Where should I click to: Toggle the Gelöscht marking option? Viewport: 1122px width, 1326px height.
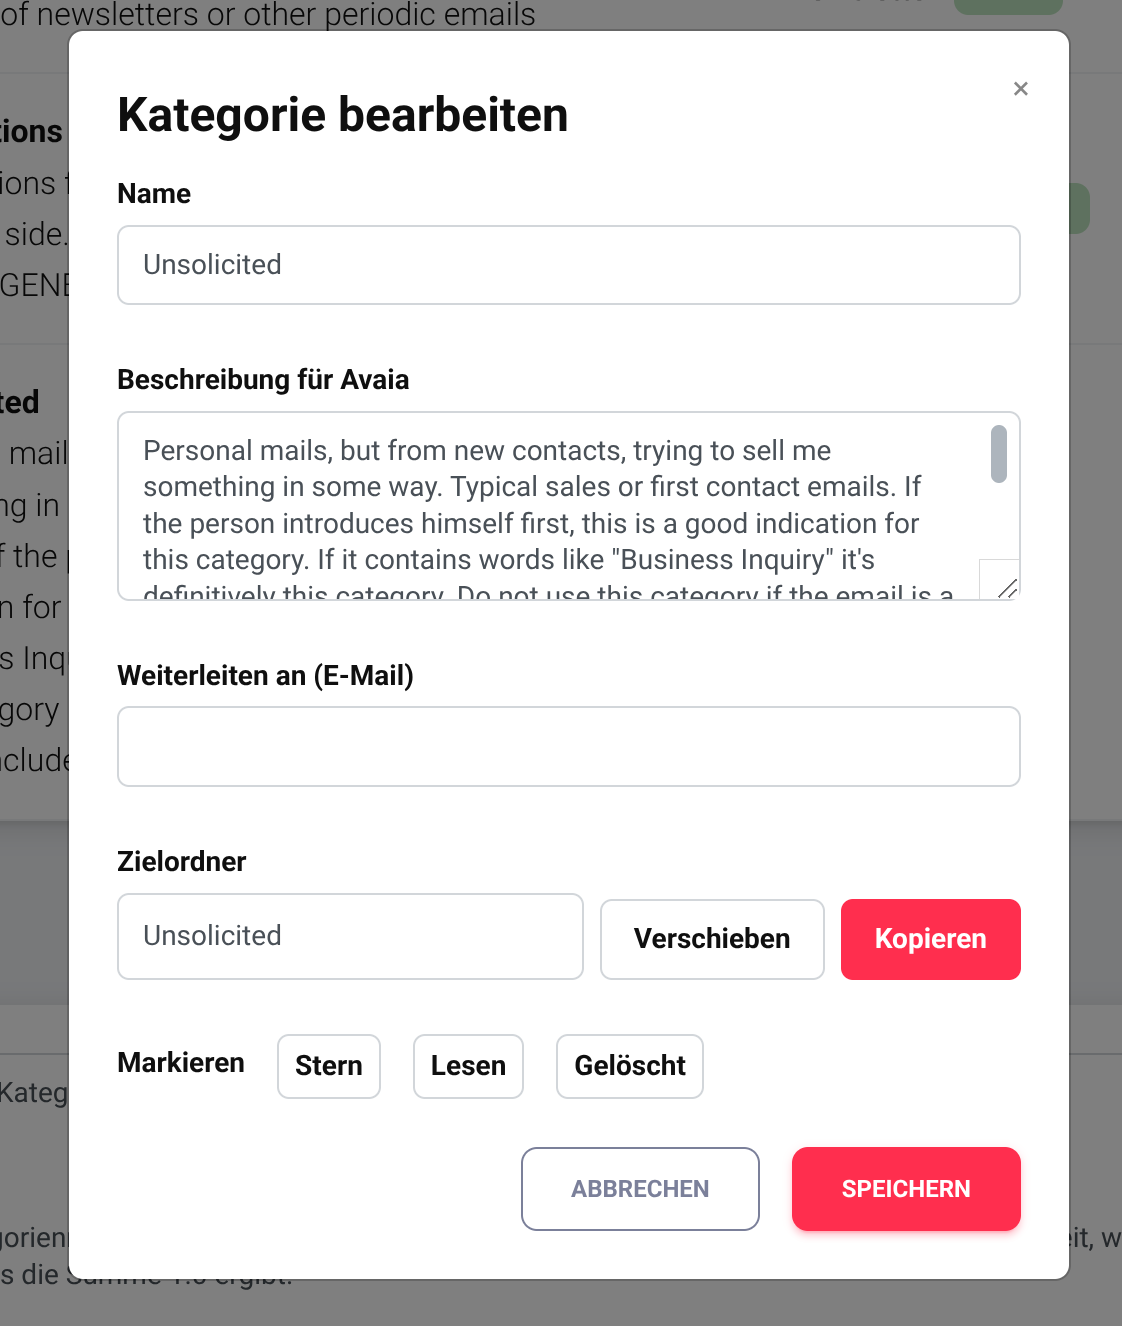pos(629,1066)
